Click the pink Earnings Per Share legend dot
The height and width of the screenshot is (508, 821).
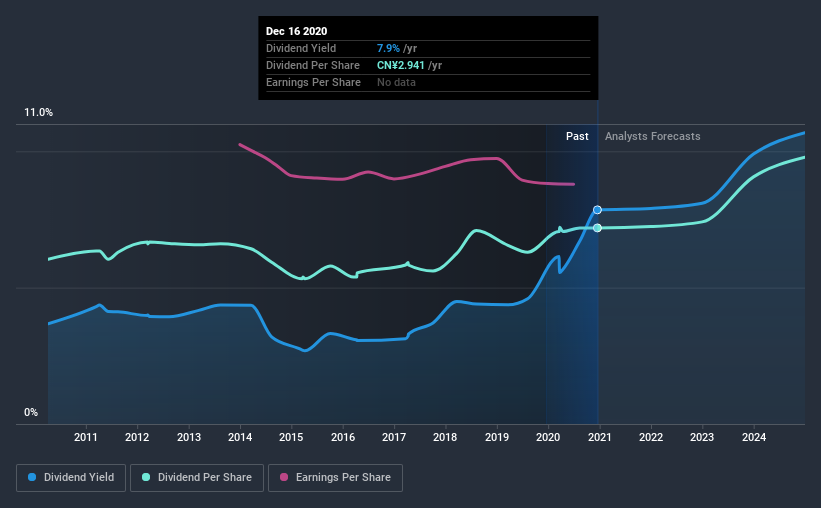[x=284, y=477]
